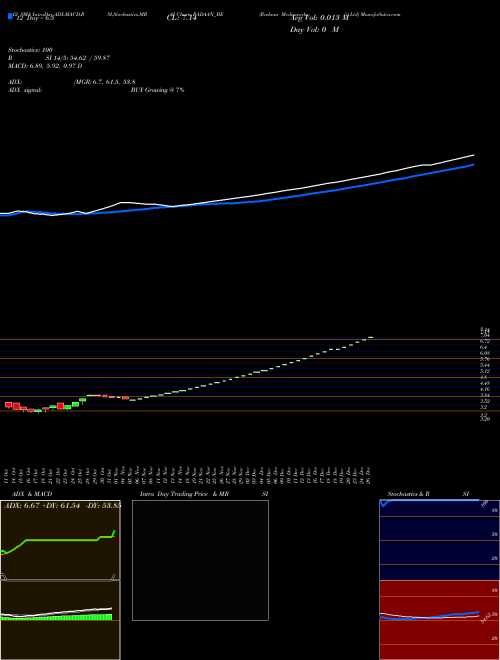
Task: Click the 'Day Vol: 0 M' label
Action: tap(314, 30)
